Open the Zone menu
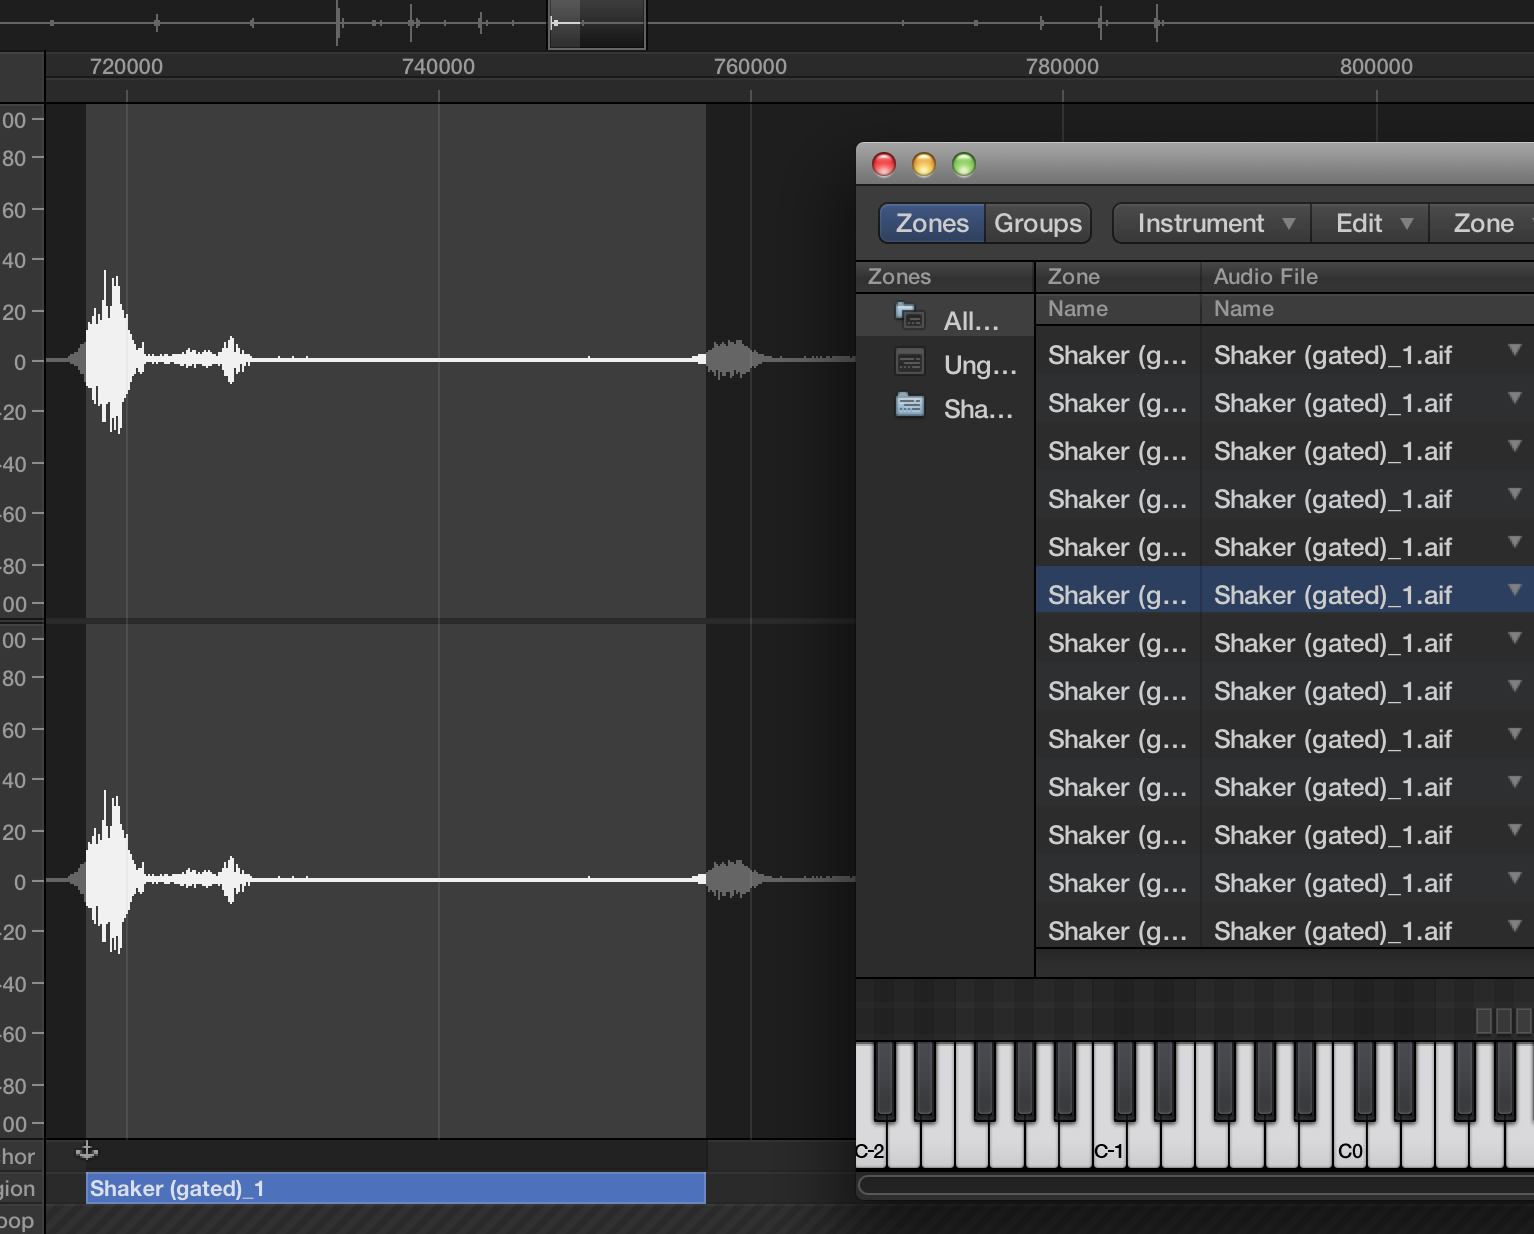Viewport: 1534px width, 1234px height. (x=1483, y=223)
